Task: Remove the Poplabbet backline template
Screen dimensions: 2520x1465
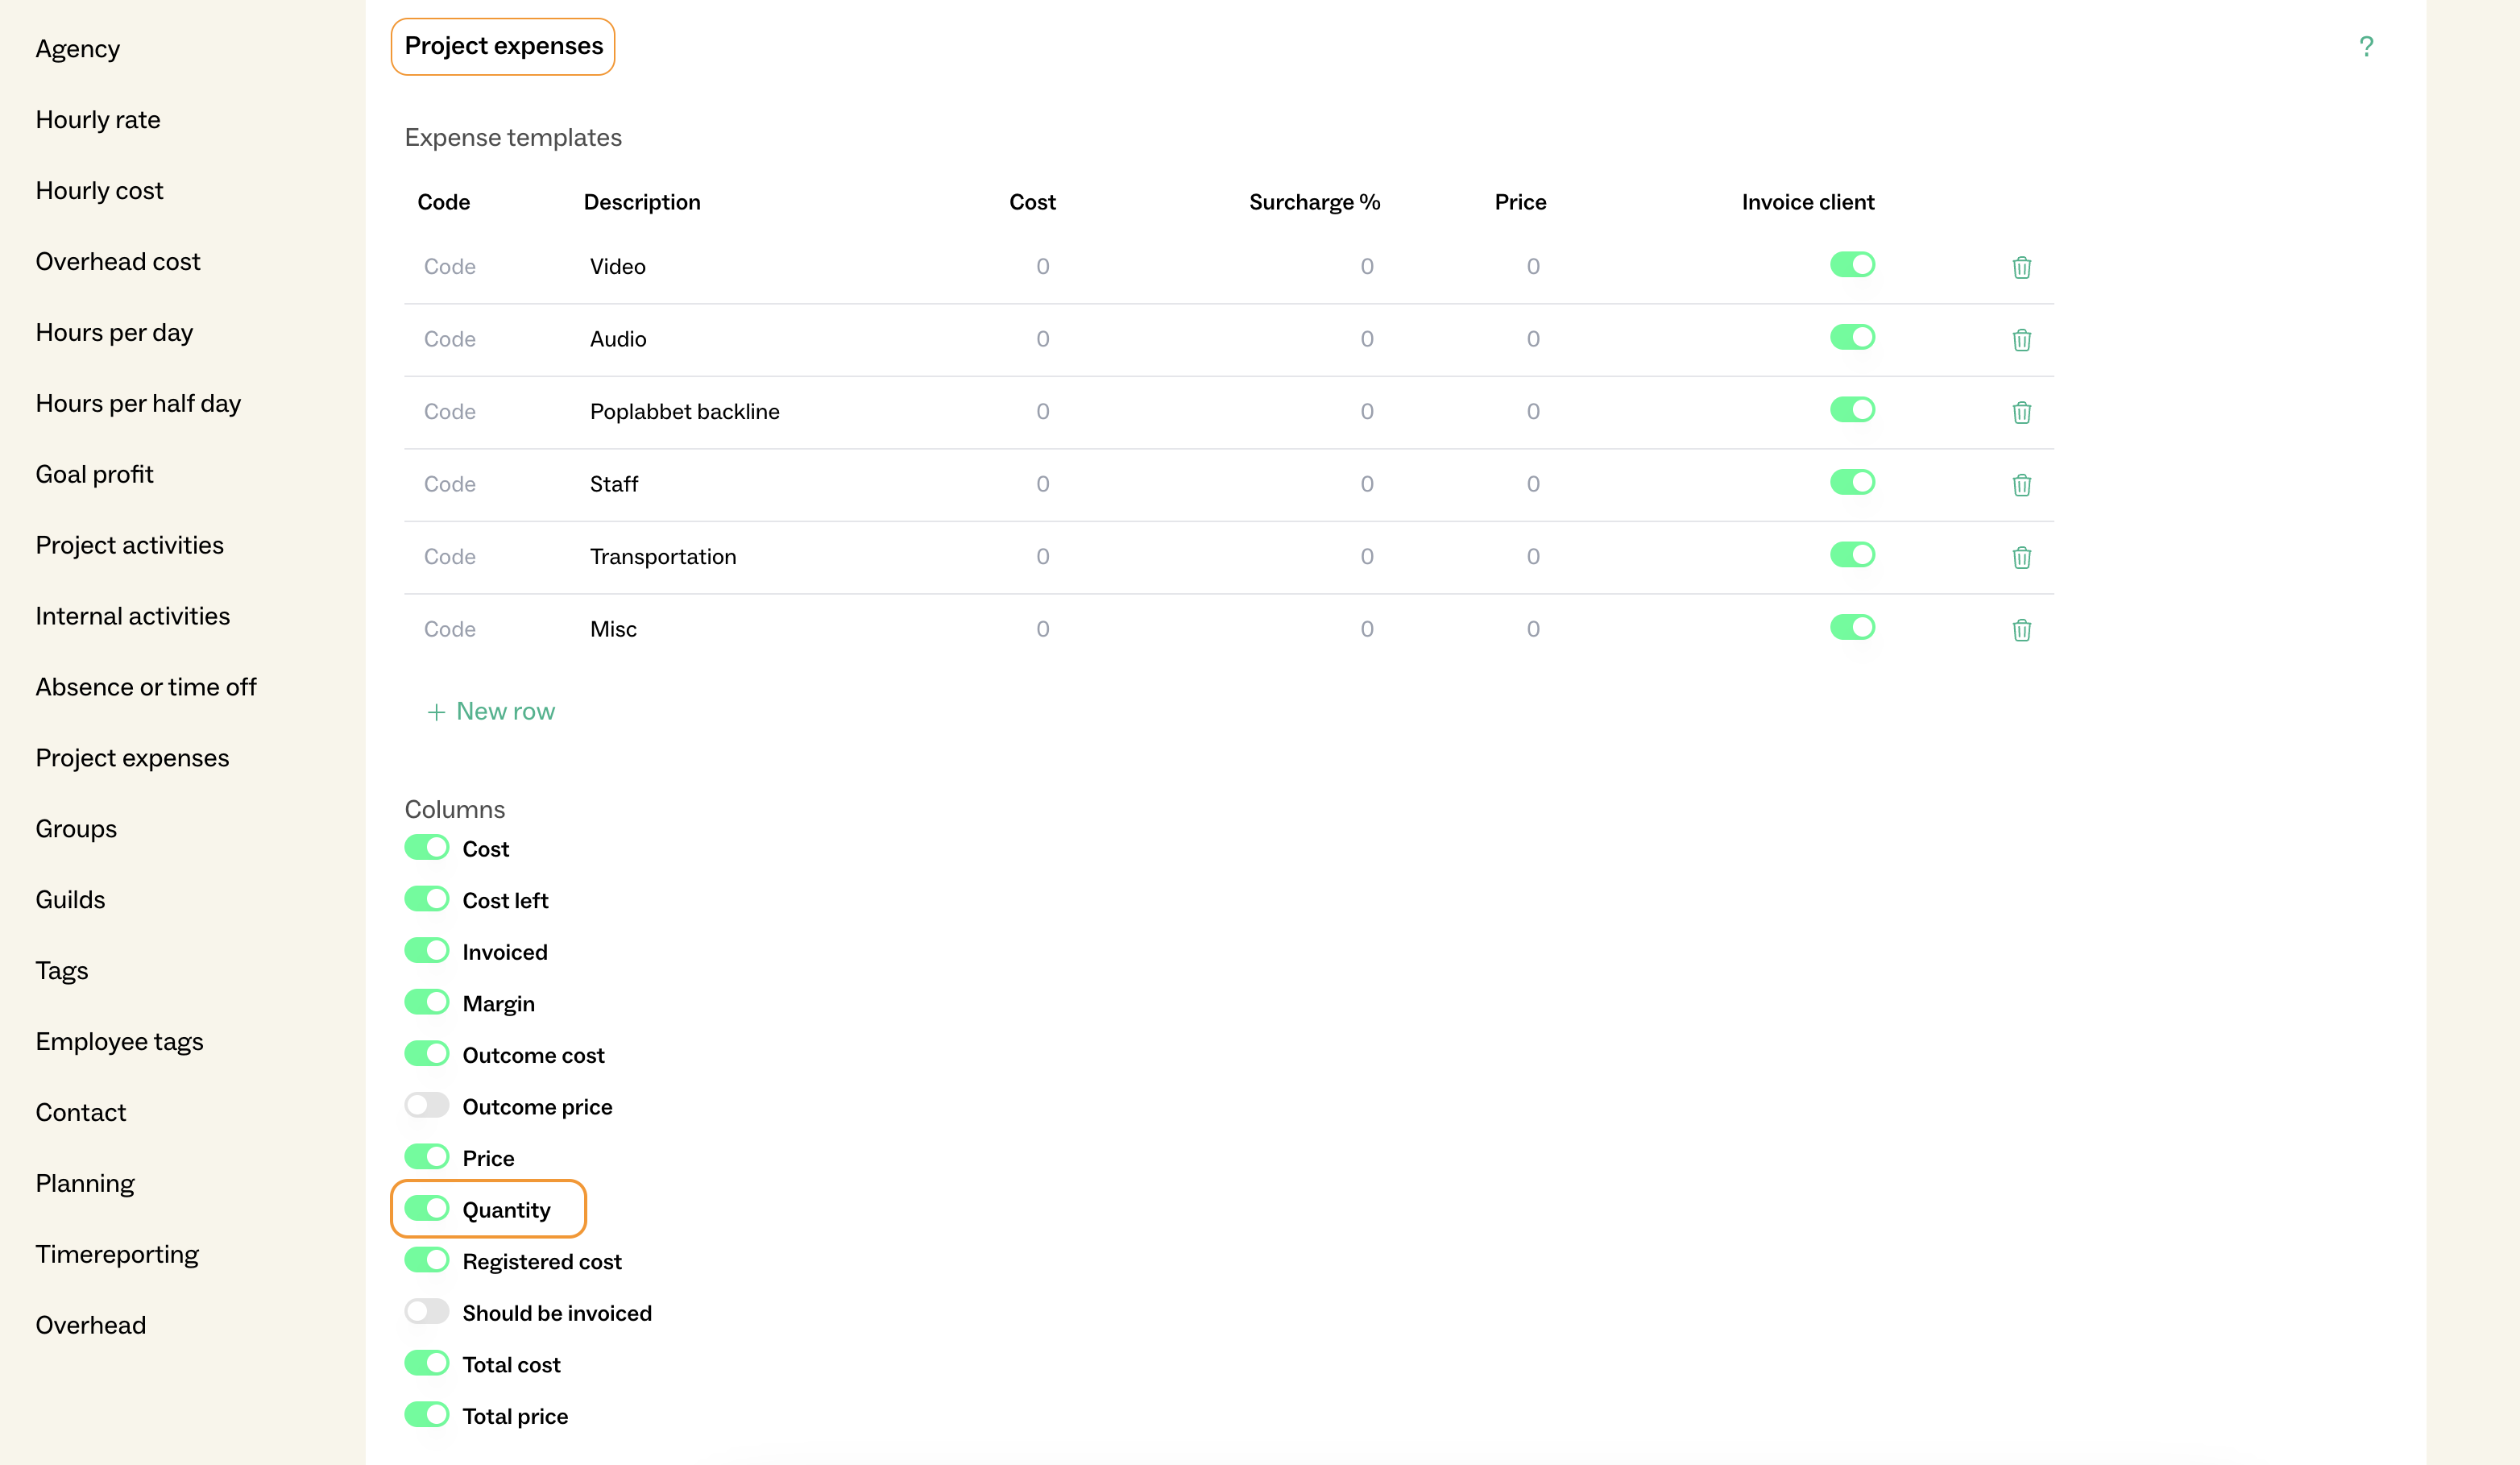Action: click(x=2021, y=412)
